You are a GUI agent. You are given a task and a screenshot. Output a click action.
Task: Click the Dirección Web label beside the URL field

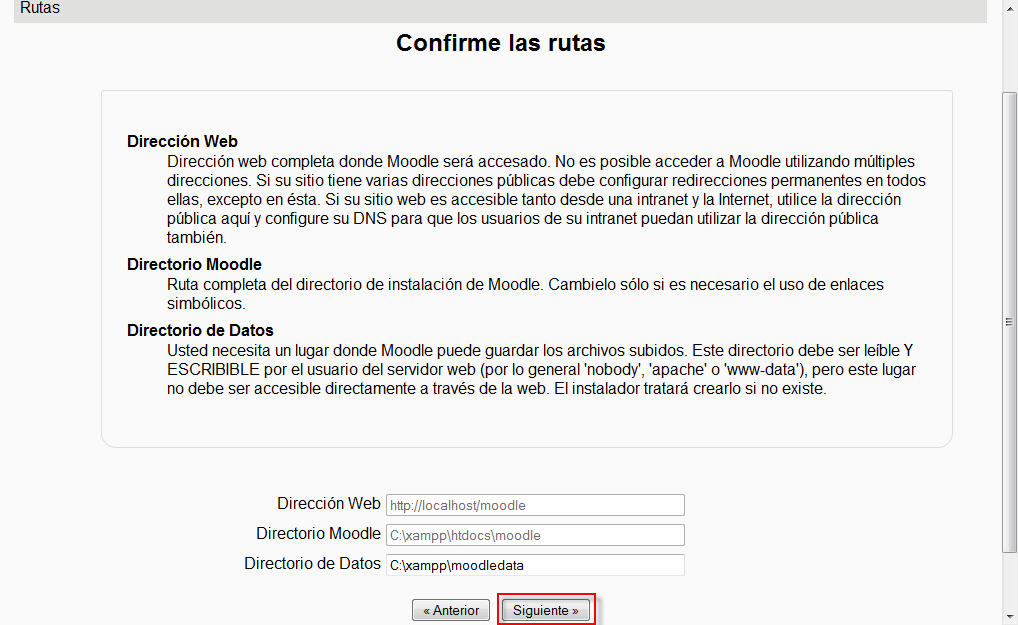pyautogui.click(x=328, y=504)
